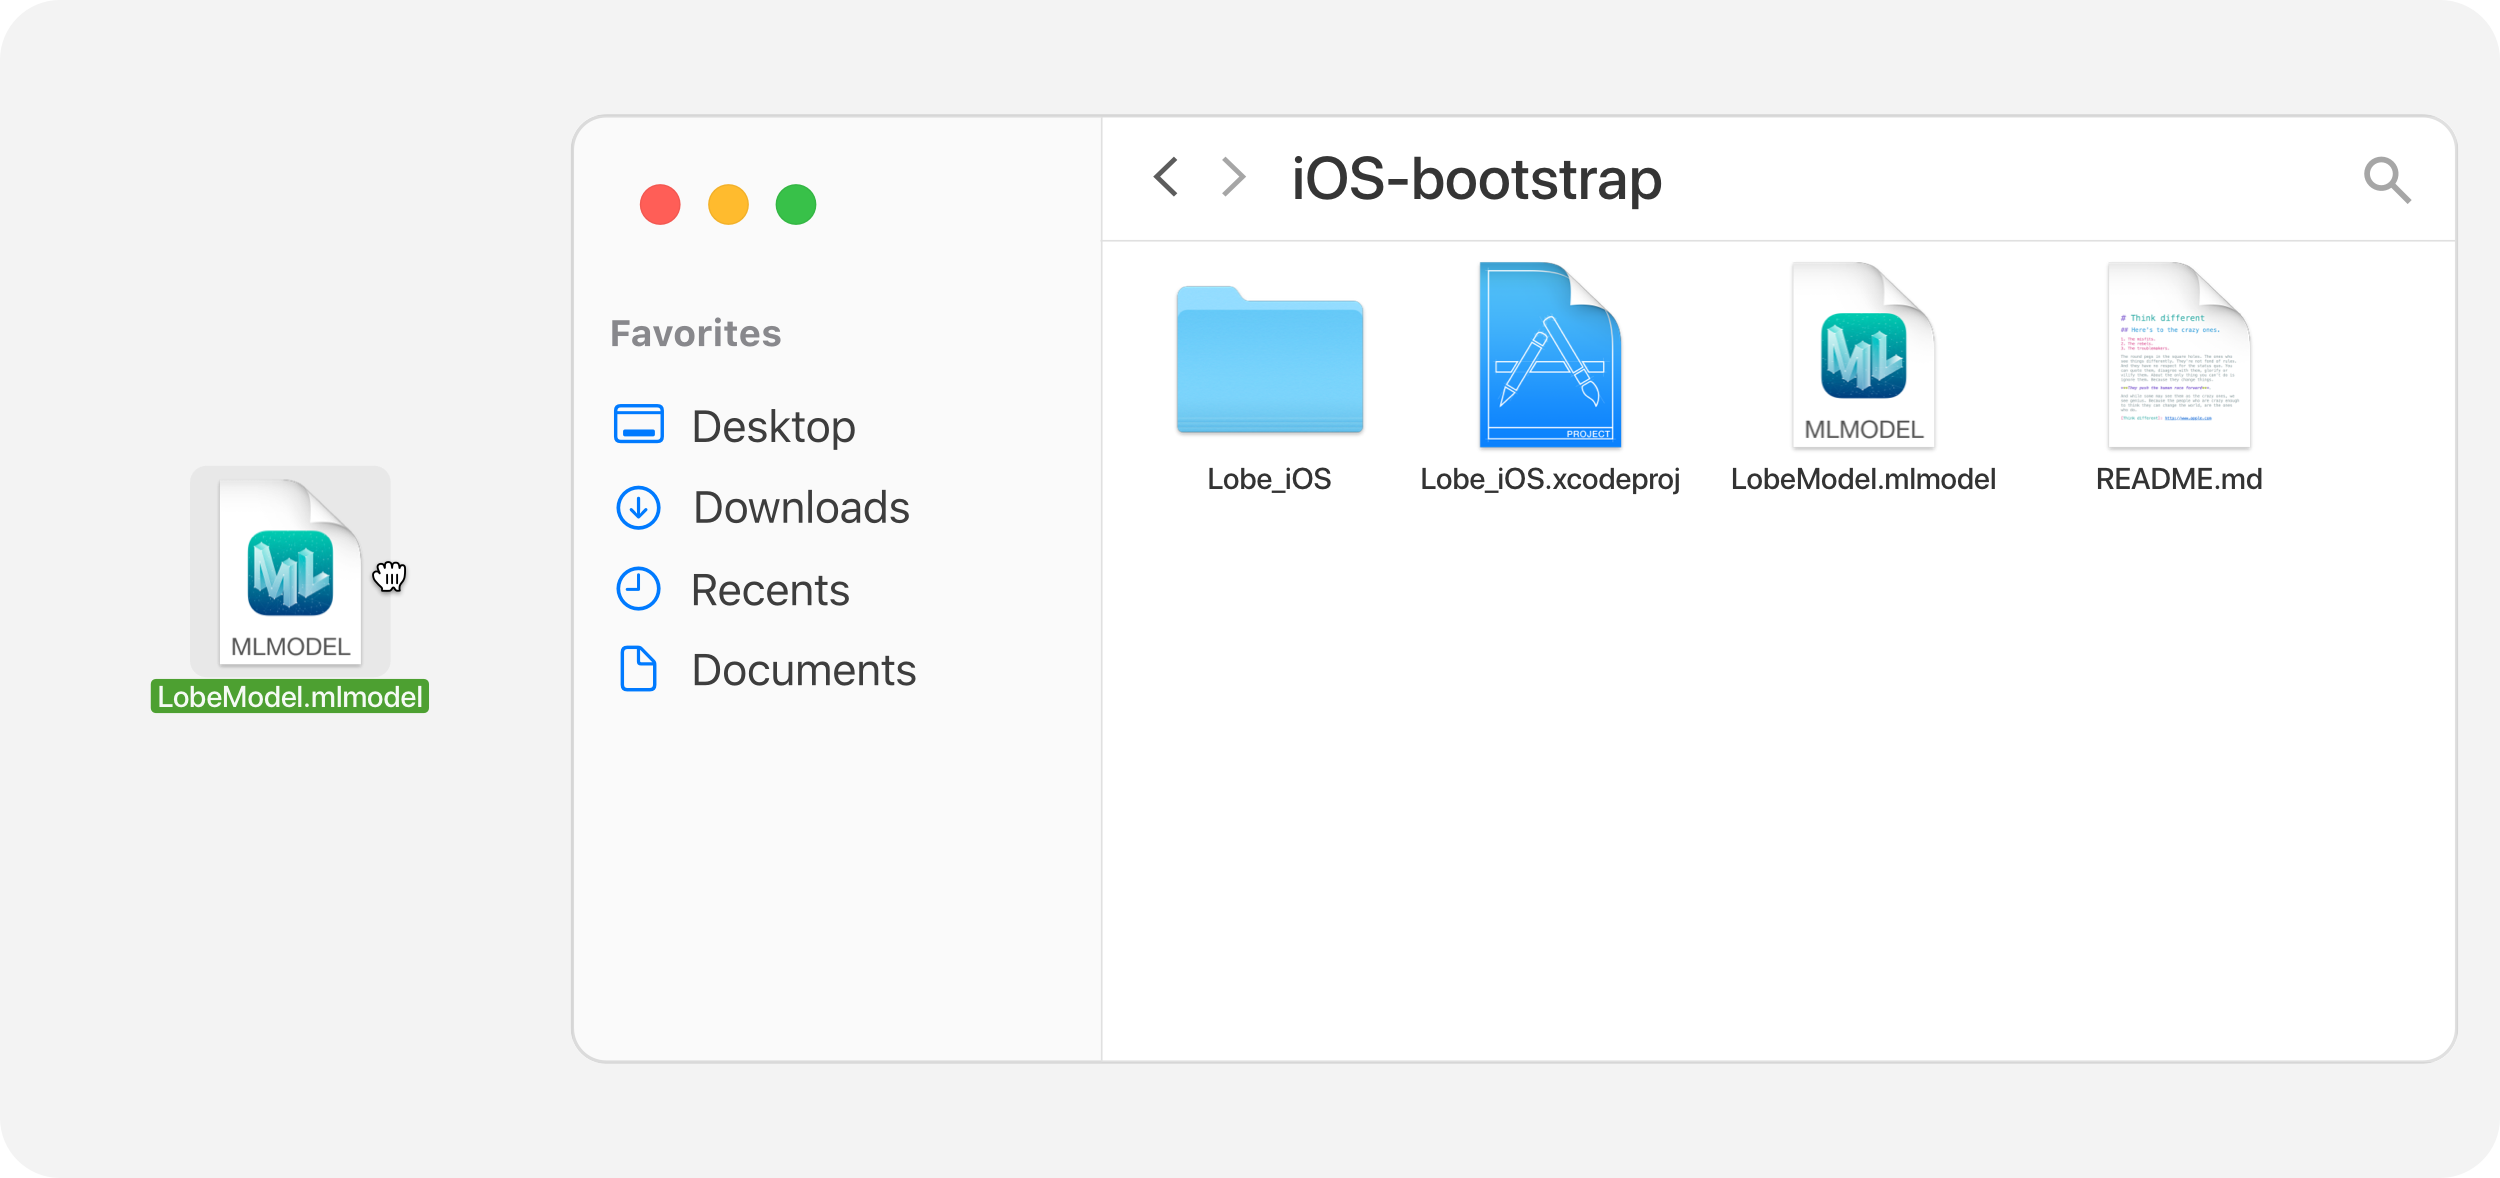Close the Finder window with red button

tap(660, 205)
